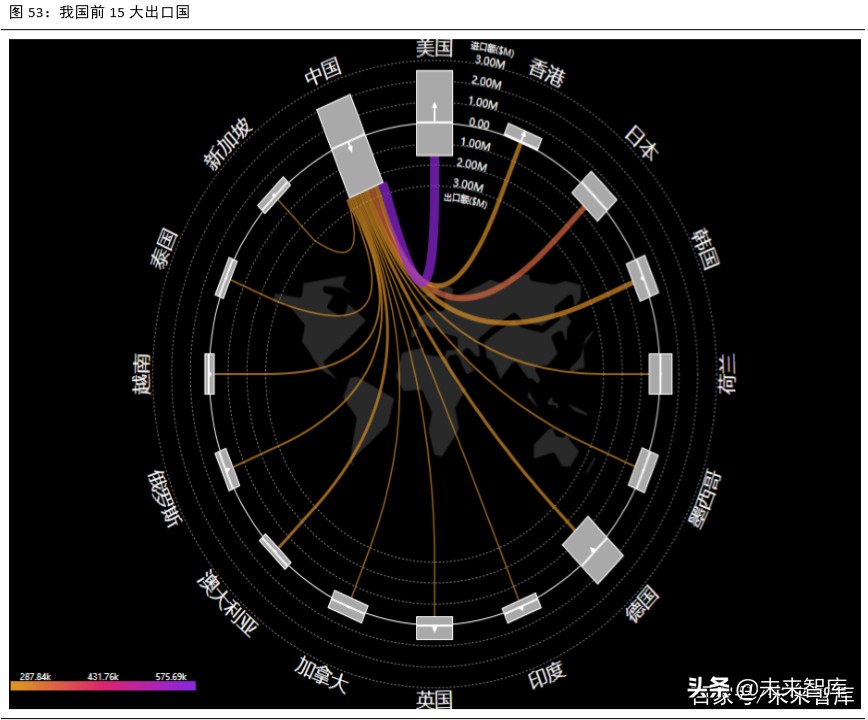Click the 美国 gray bar node
This screenshot has width=868, height=720.
click(x=434, y=113)
